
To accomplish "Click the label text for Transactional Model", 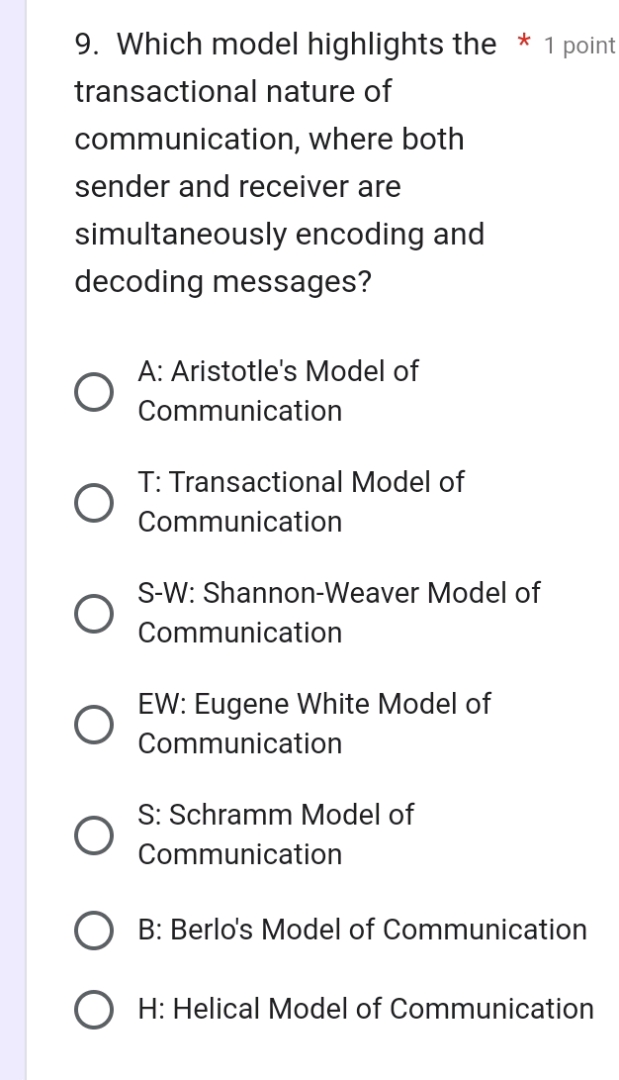I will pos(300,503).
